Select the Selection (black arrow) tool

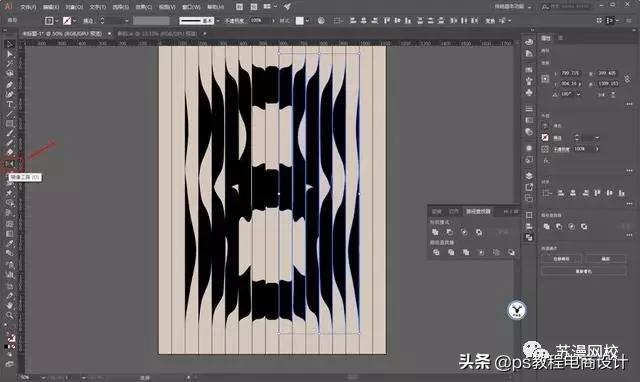pos(10,44)
